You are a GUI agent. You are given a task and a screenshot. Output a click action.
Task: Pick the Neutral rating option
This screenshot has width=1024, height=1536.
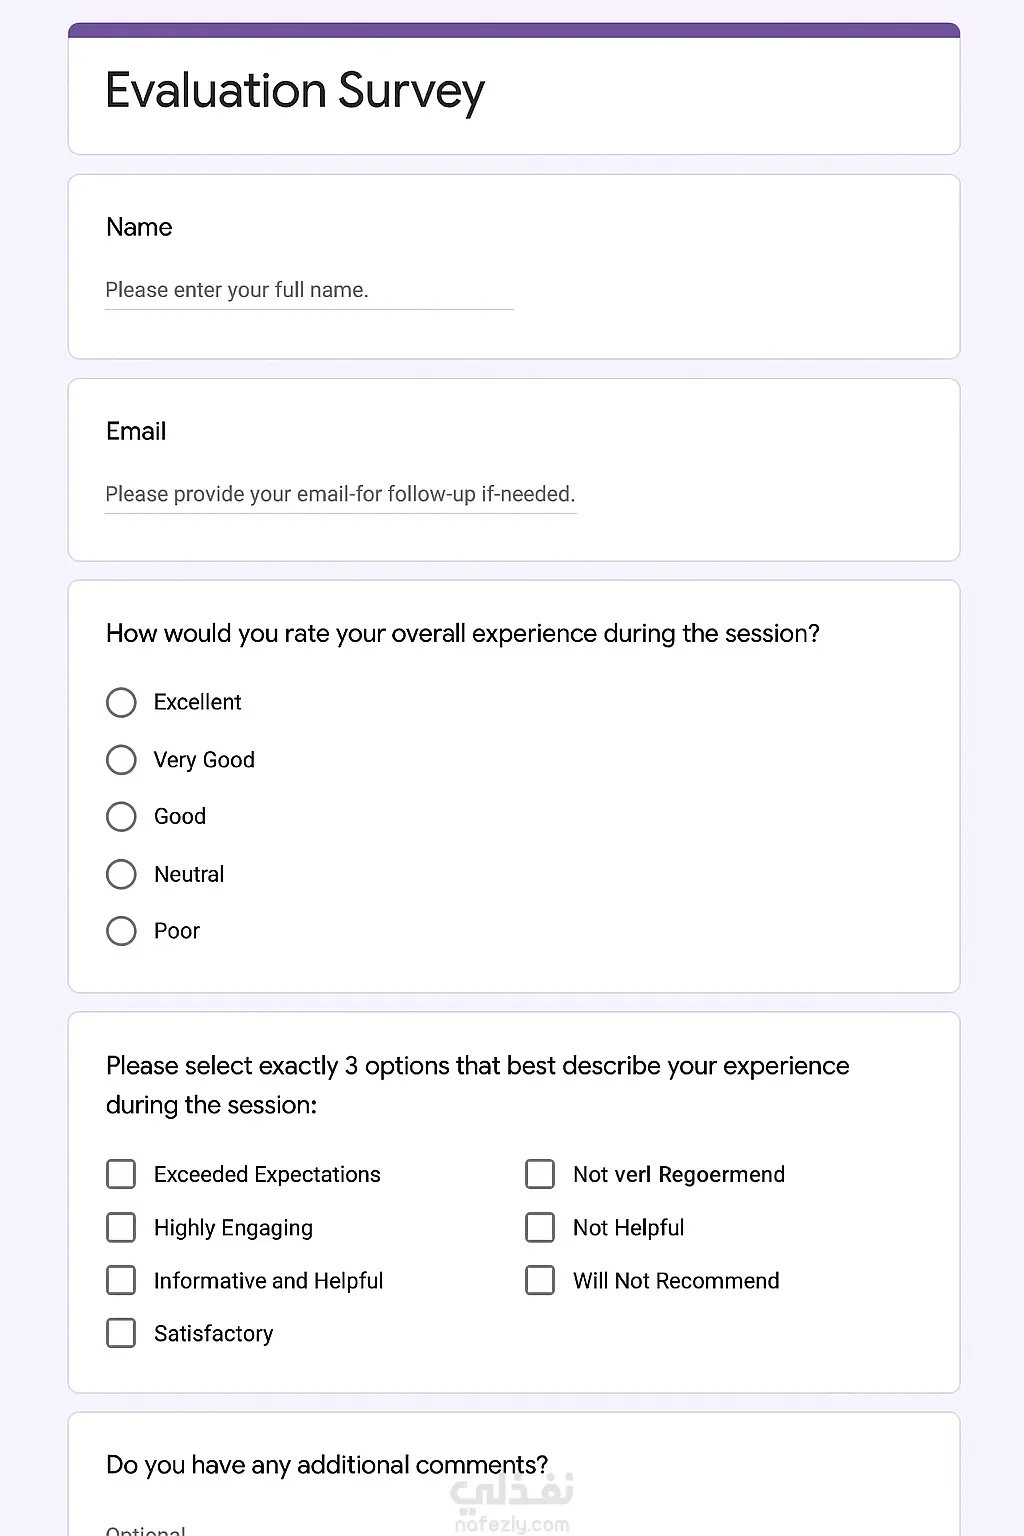click(x=121, y=874)
